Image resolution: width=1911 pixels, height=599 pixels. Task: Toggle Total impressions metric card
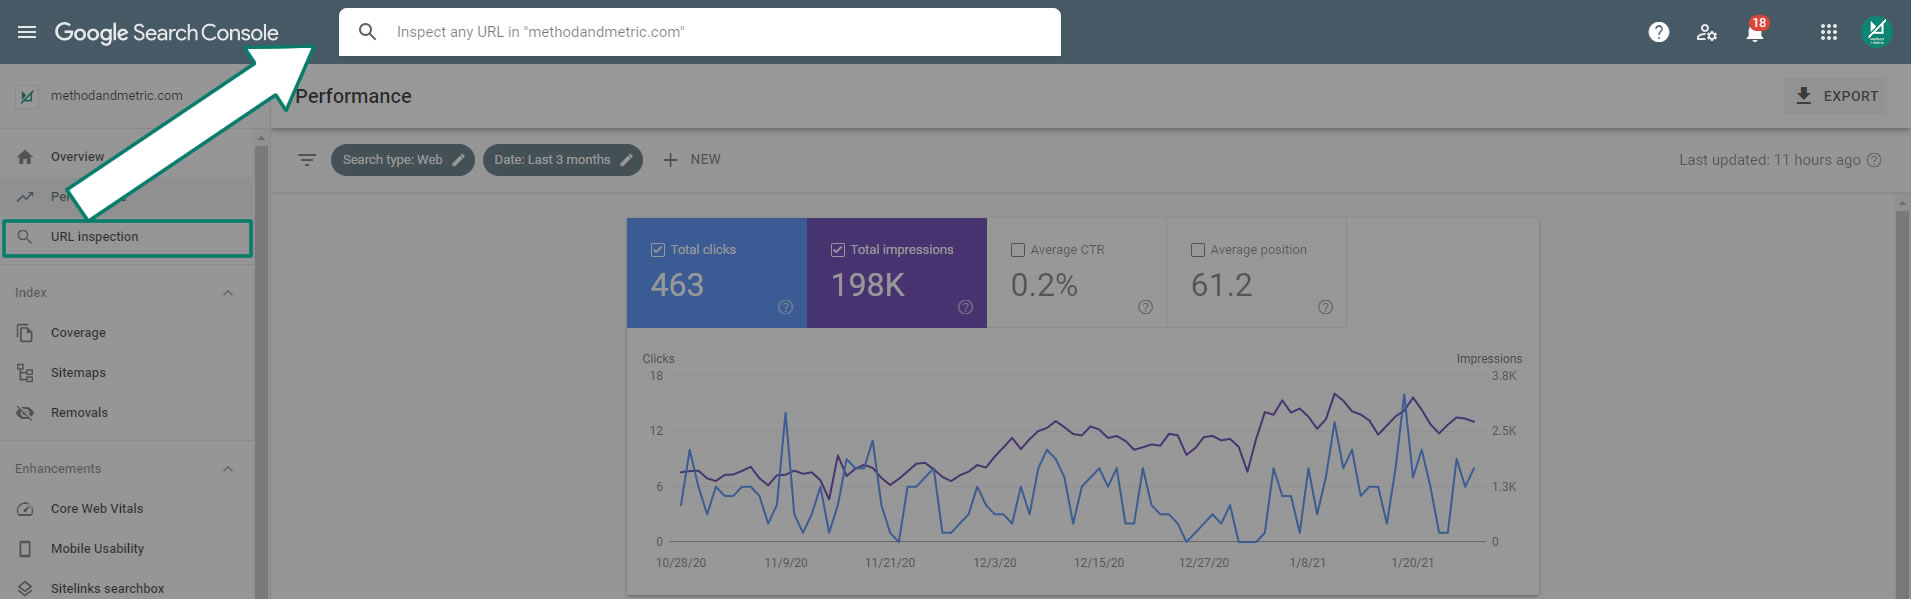pyautogui.click(x=897, y=273)
